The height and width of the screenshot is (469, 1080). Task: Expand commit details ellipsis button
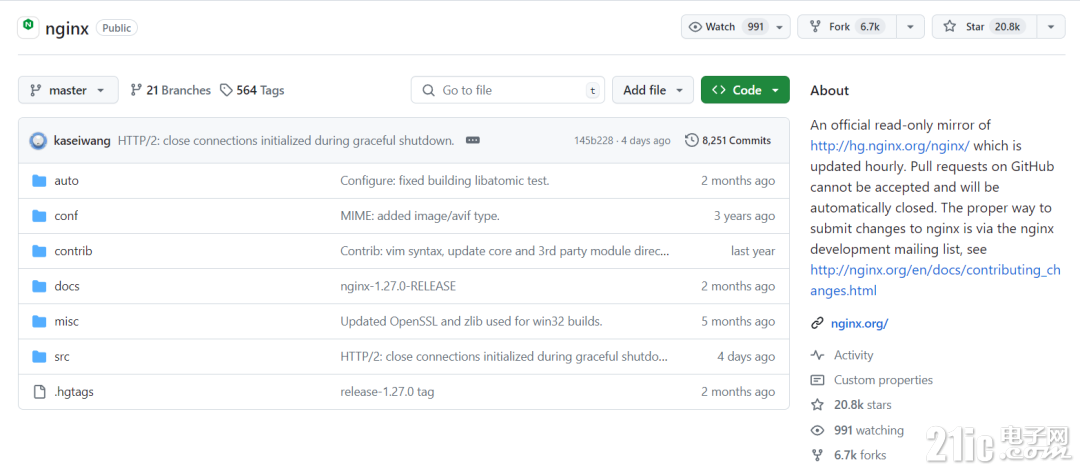[472, 140]
